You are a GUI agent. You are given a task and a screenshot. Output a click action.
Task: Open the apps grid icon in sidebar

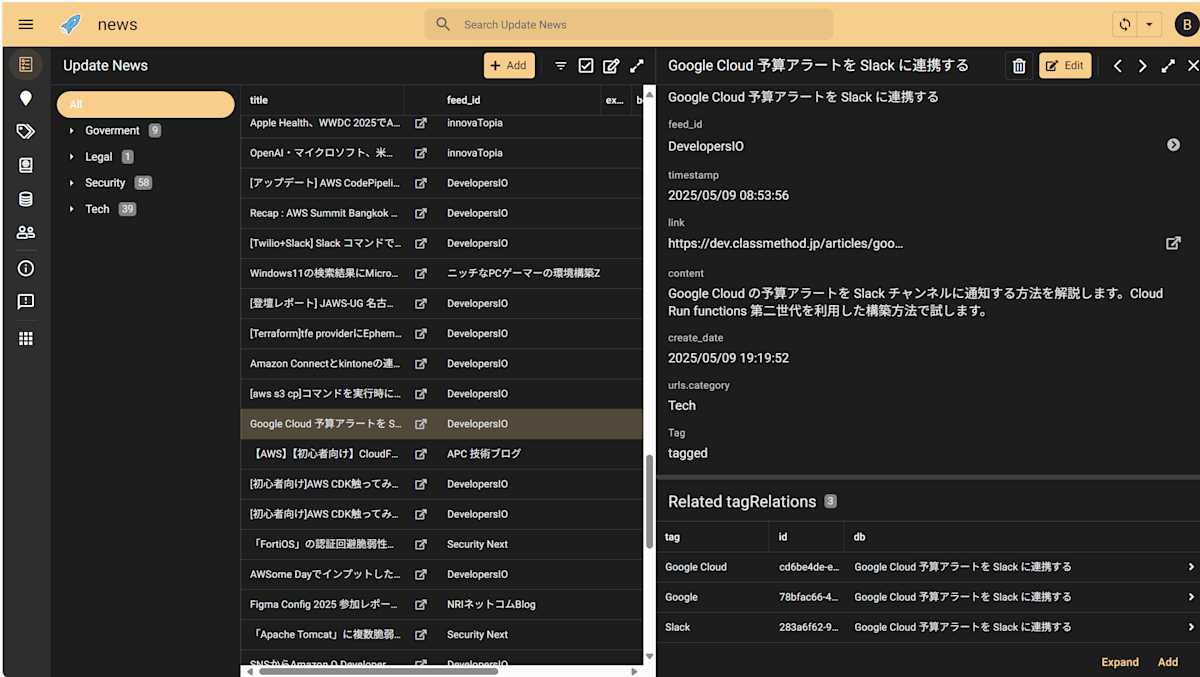26,338
